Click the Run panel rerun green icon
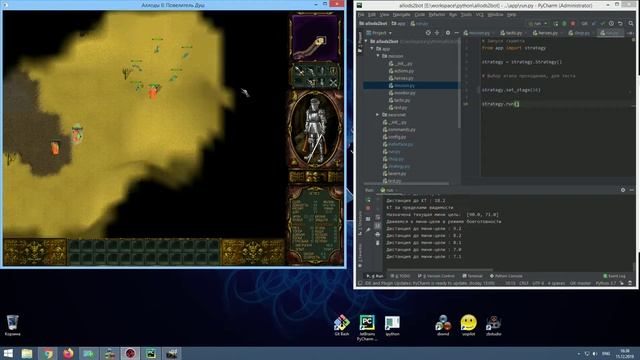This screenshot has width=640, height=360. coord(368,200)
